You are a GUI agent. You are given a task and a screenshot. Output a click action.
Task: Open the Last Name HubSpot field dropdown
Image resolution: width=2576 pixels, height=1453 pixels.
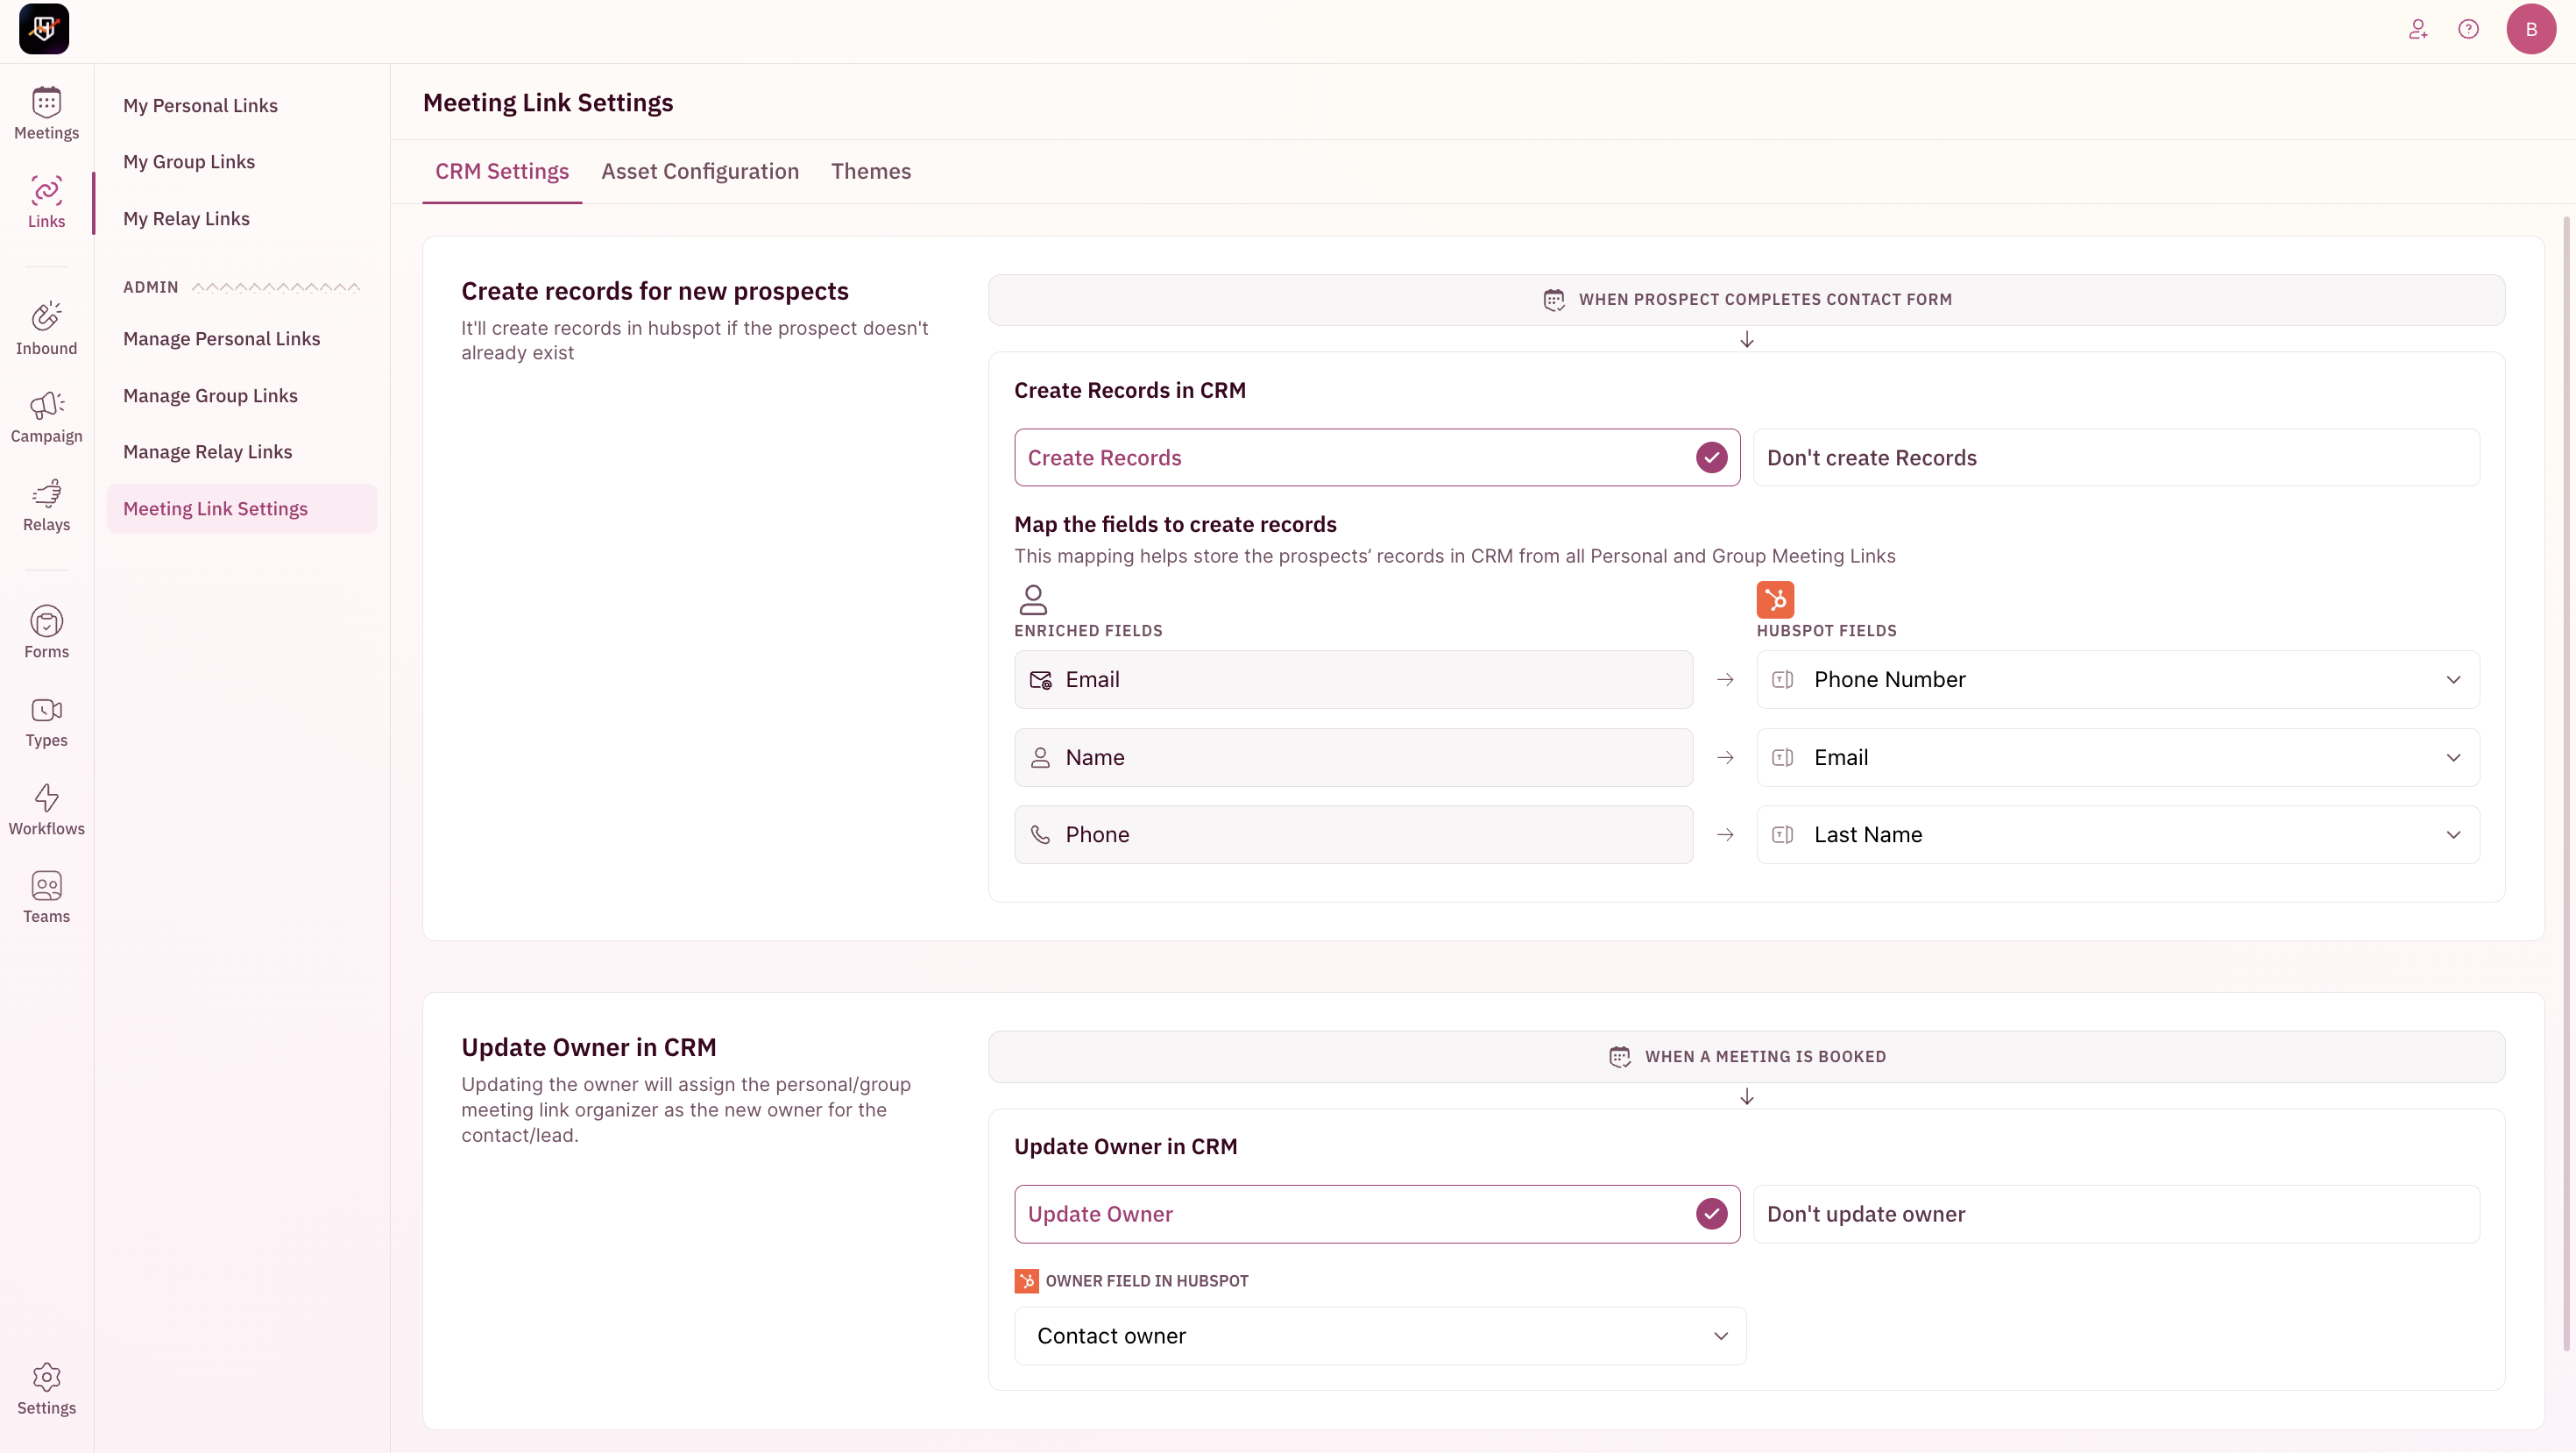[x=2115, y=834]
